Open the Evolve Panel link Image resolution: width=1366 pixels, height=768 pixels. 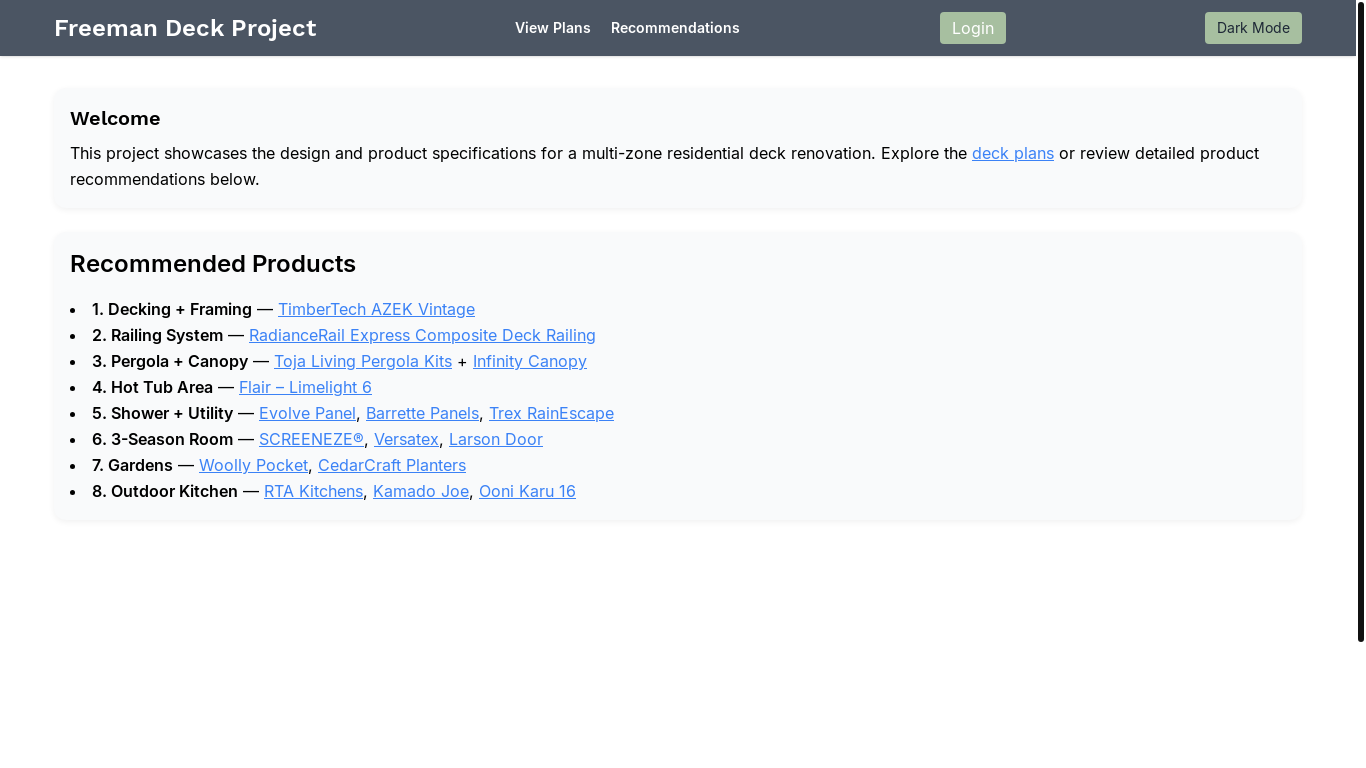coord(307,413)
